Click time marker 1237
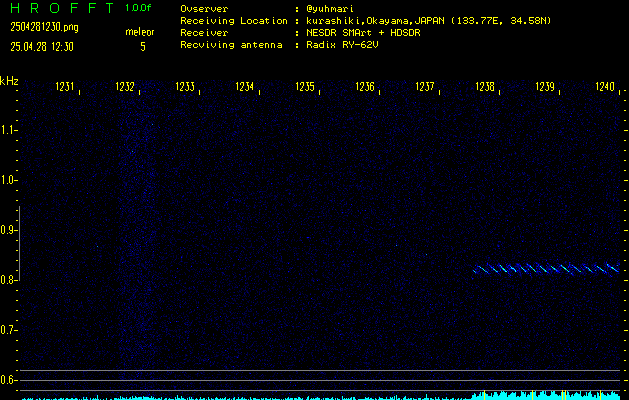This screenshot has width=629, height=400. pos(425,87)
